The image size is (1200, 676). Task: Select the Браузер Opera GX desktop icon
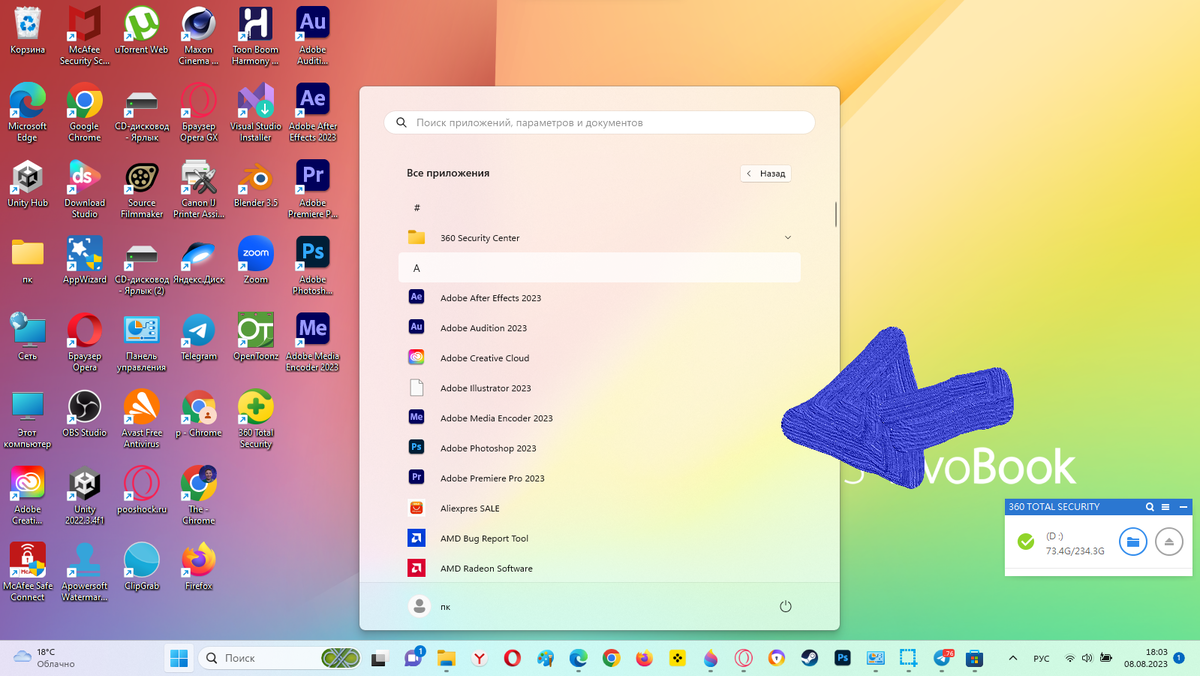[x=198, y=112]
